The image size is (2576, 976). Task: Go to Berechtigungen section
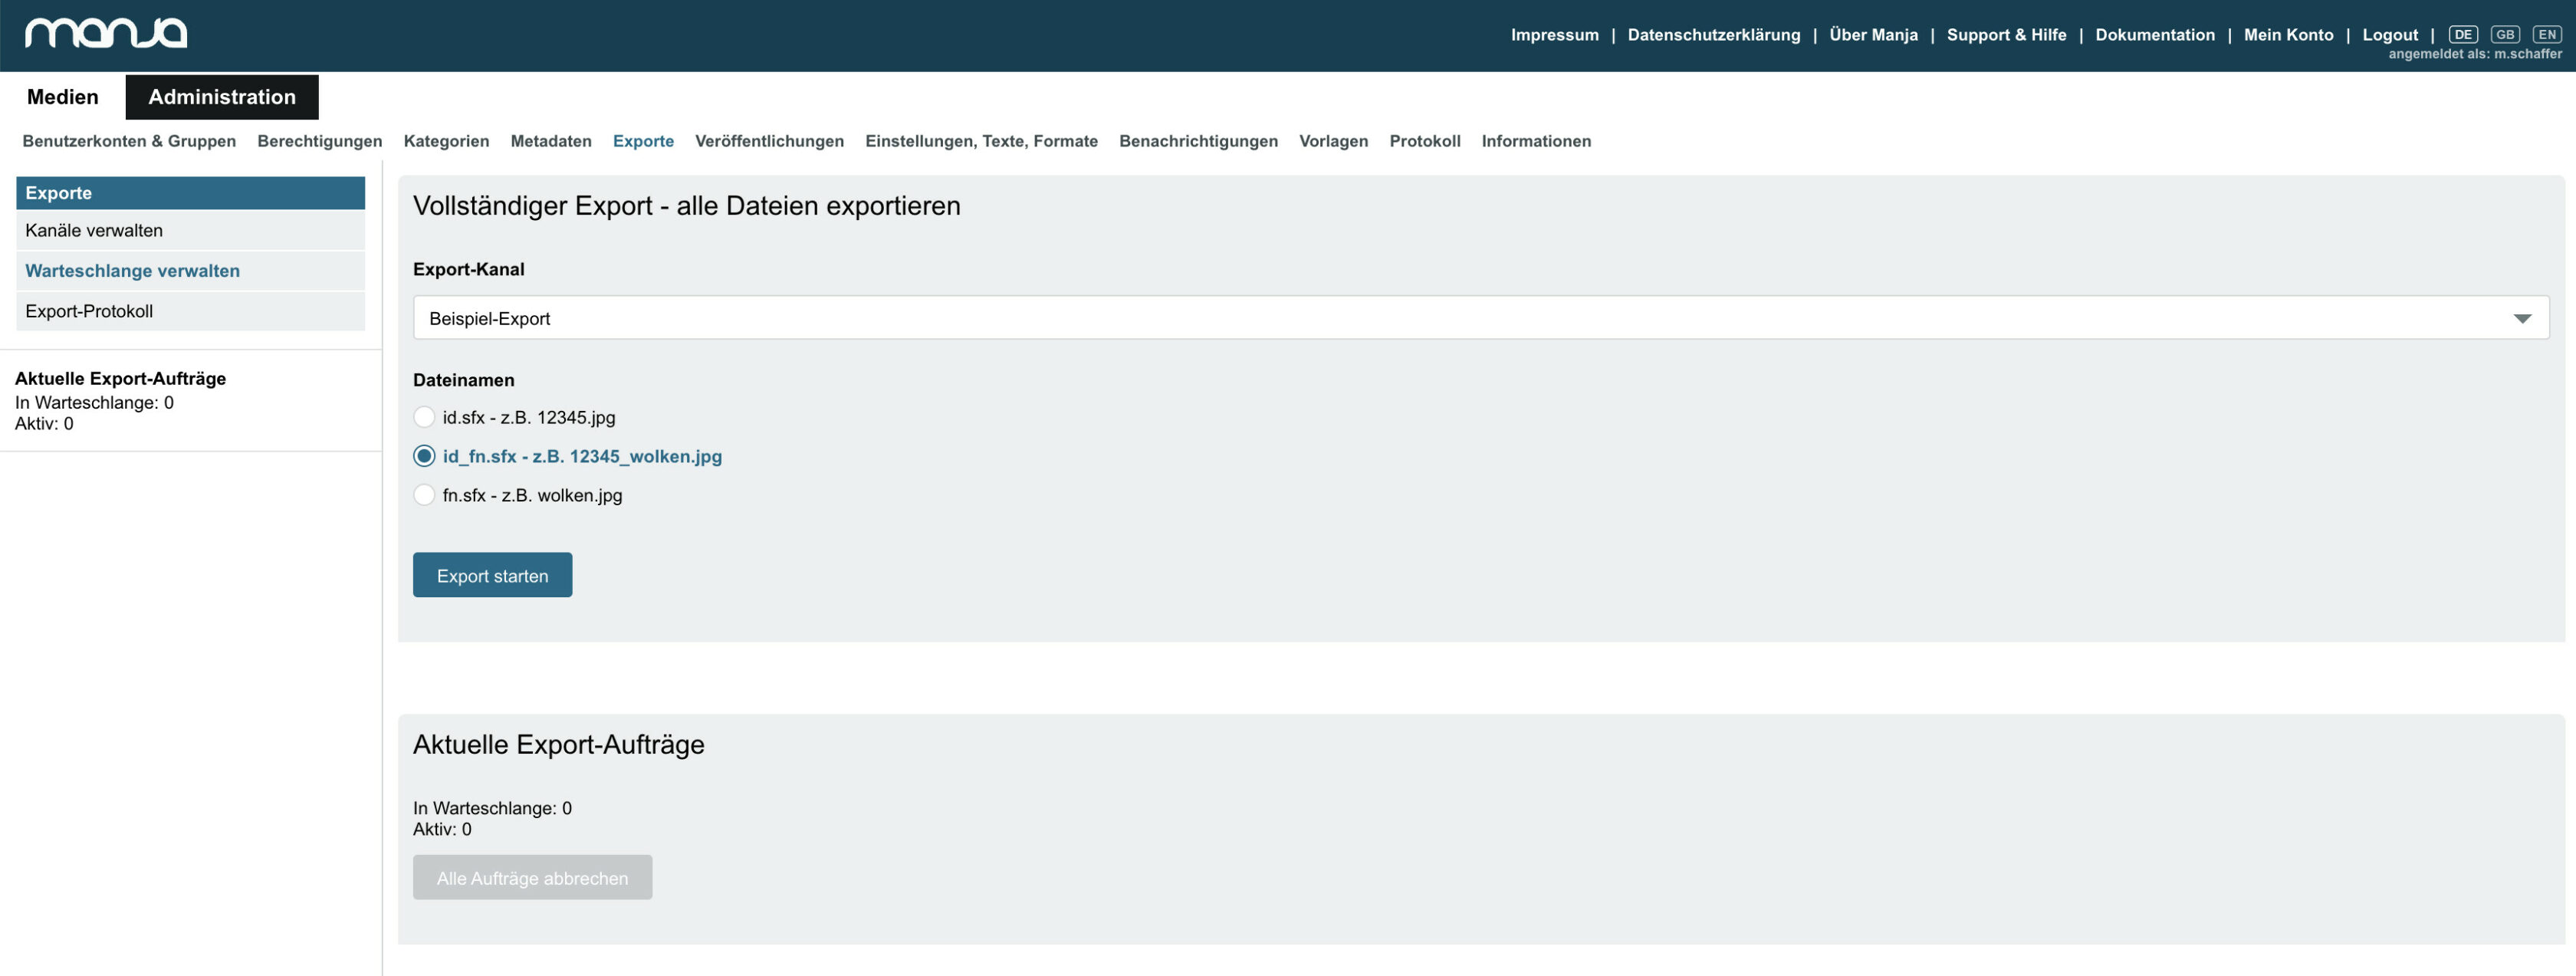(320, 141)
